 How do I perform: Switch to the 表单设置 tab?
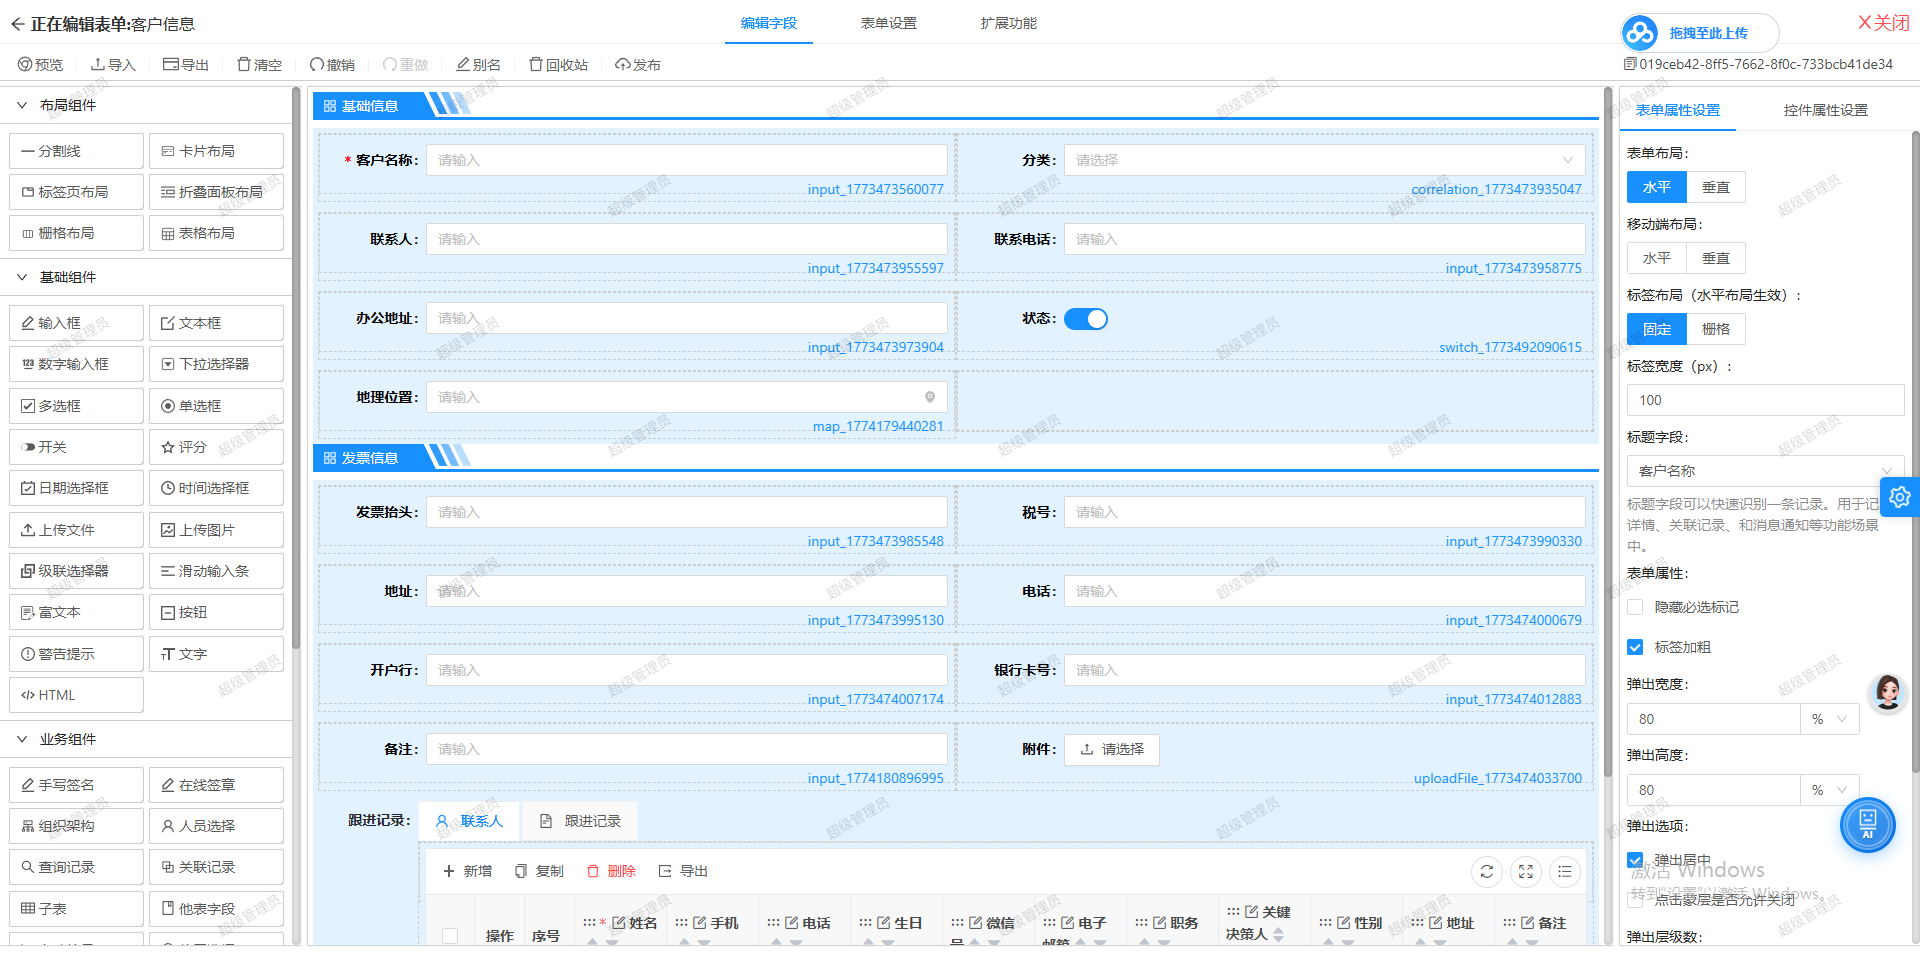click(889, 23)
